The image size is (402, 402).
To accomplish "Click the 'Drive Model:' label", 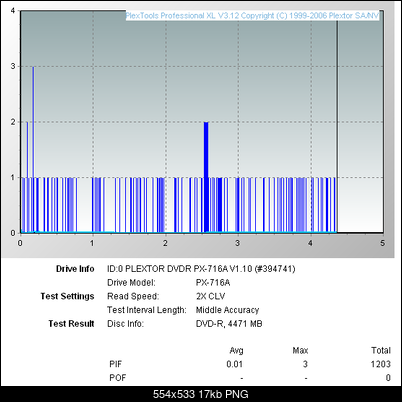I will pos(131,283).
